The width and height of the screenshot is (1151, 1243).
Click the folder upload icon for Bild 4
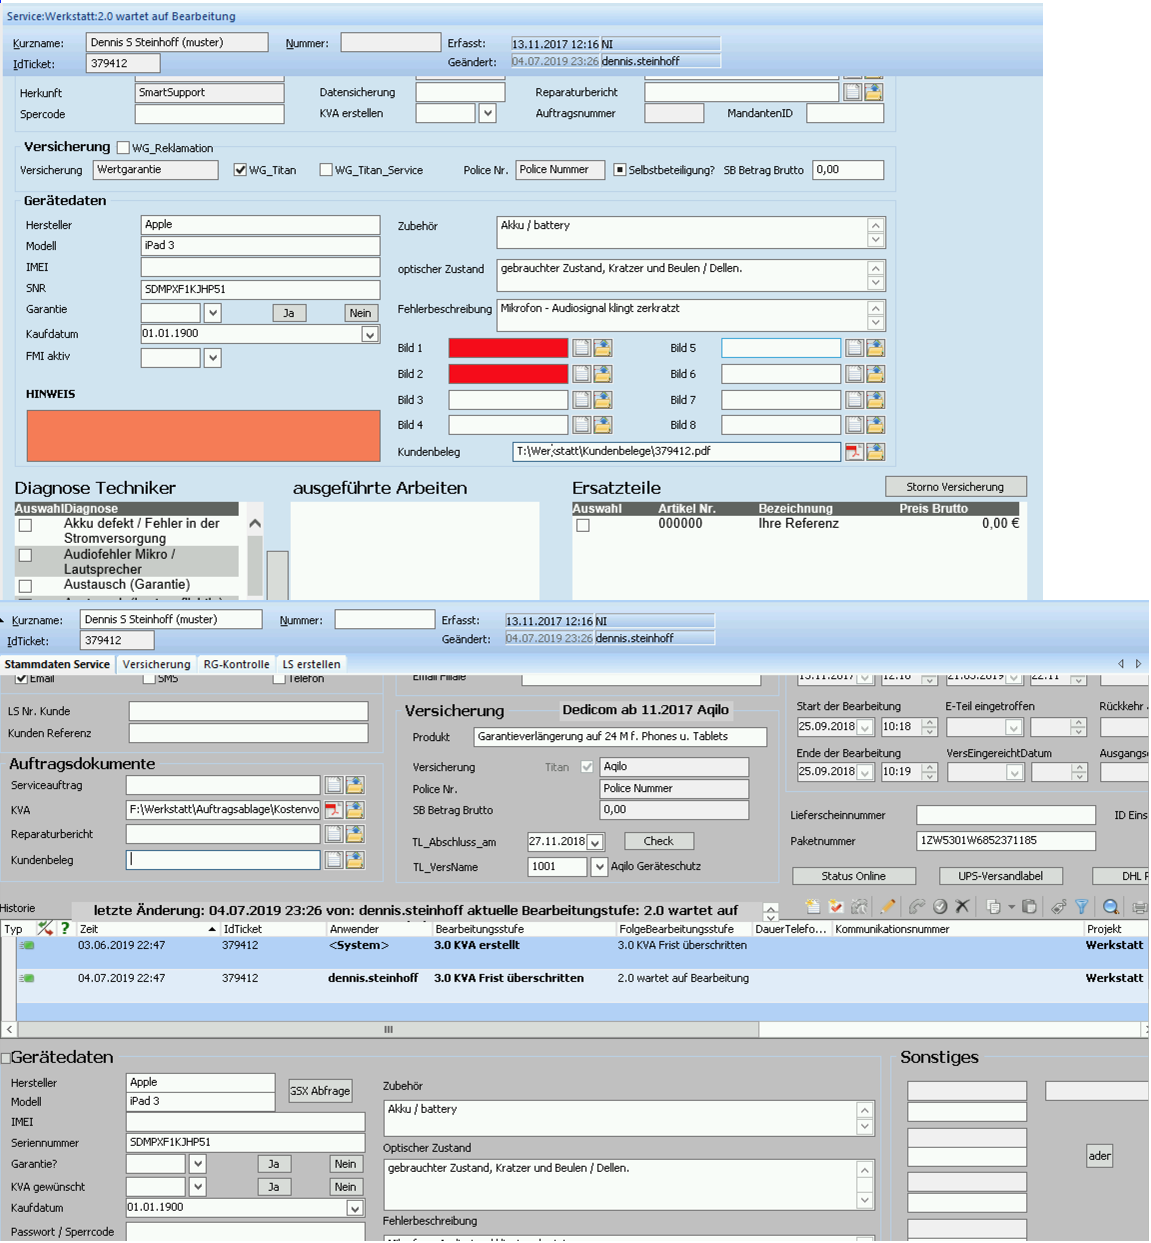[603, 425]
